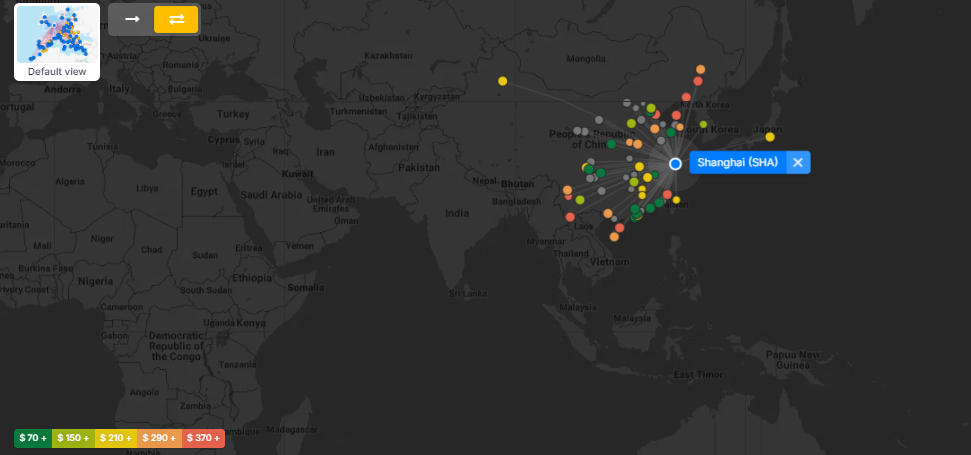
Task: Select the isolated yellow dot near Kyrgyzstan
Action: coord(502,81)
